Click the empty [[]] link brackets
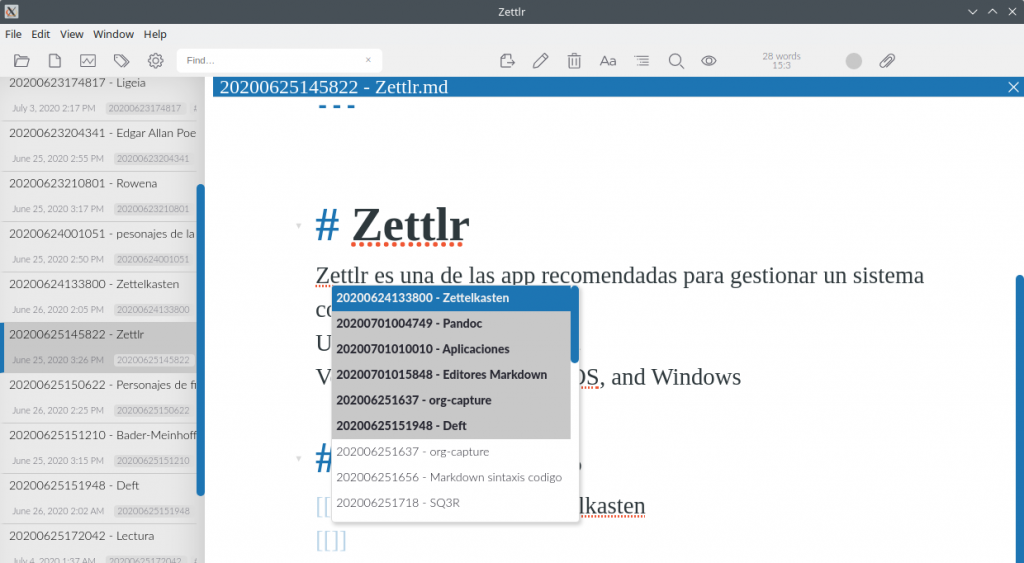This screenshot has height=563, width=1024. tap(331, 540)
